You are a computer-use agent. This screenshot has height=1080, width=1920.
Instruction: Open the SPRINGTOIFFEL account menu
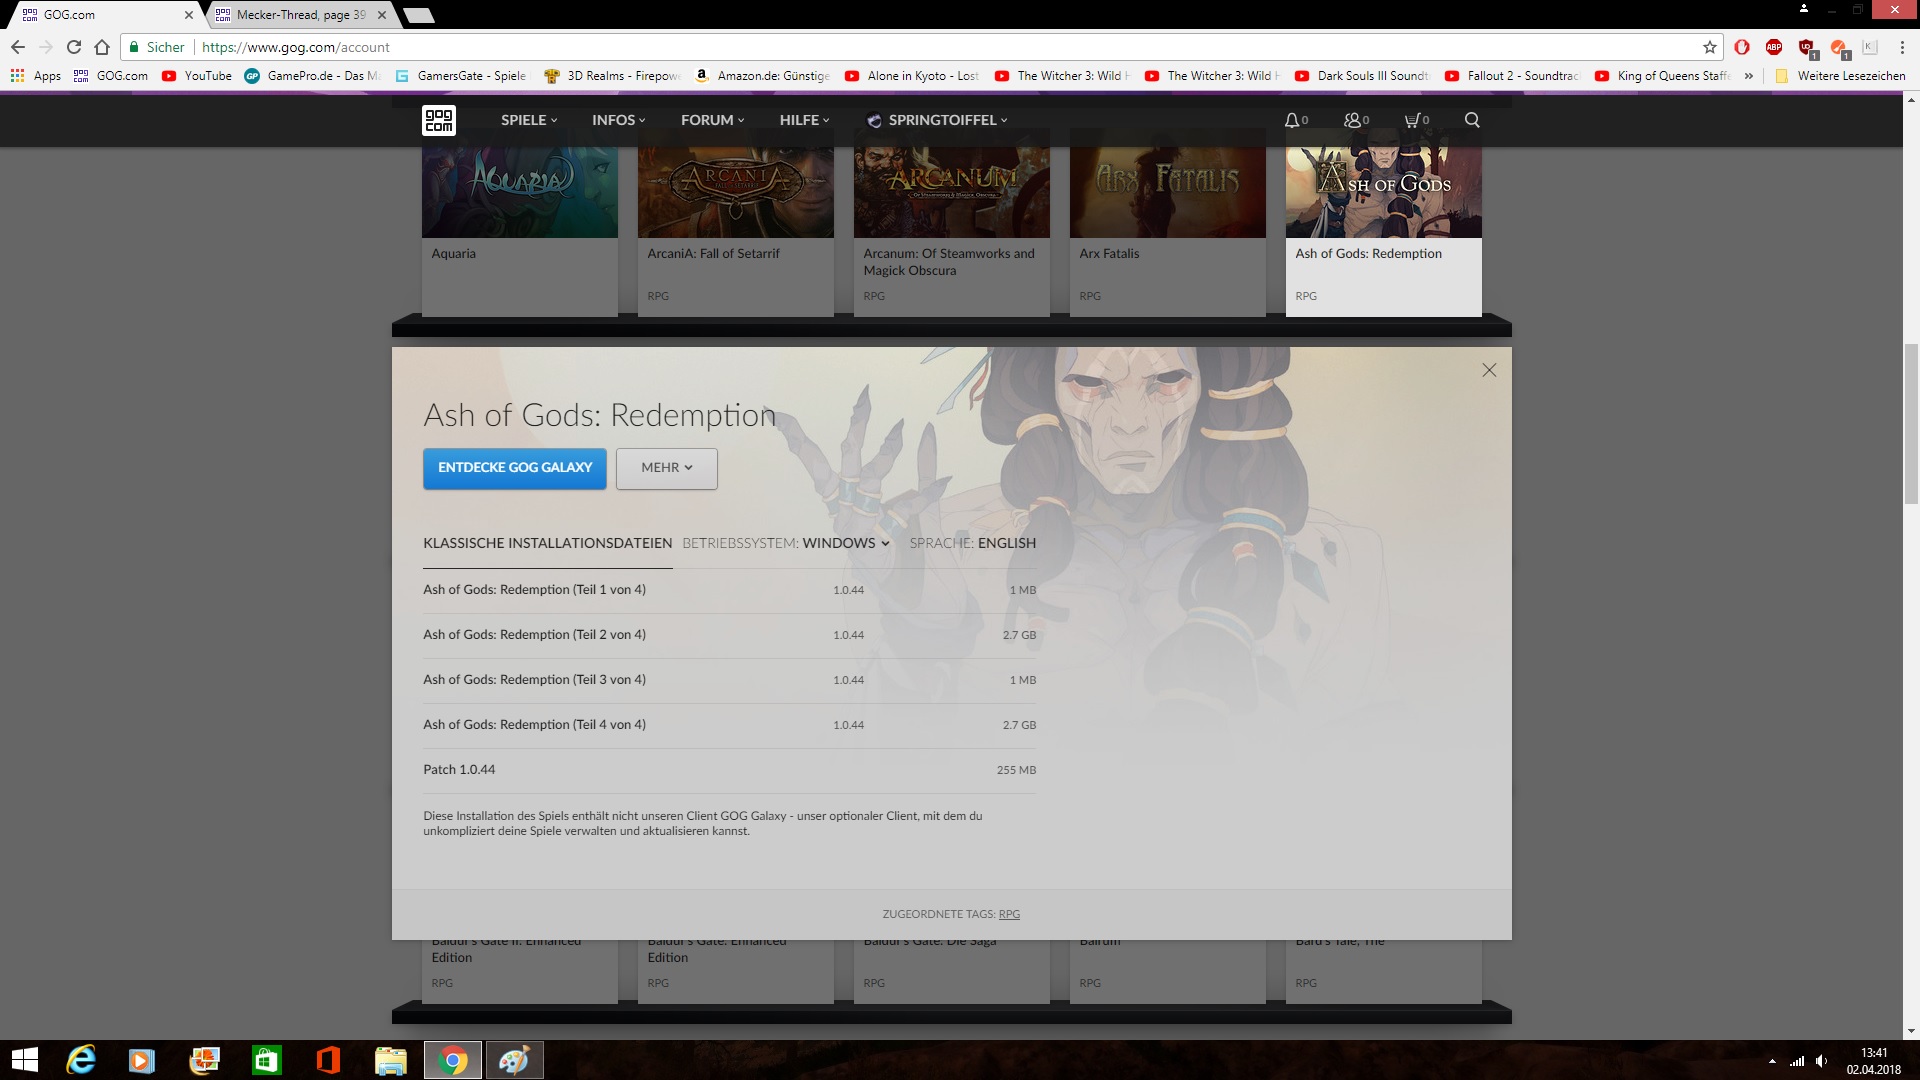(x=937, y=120)
